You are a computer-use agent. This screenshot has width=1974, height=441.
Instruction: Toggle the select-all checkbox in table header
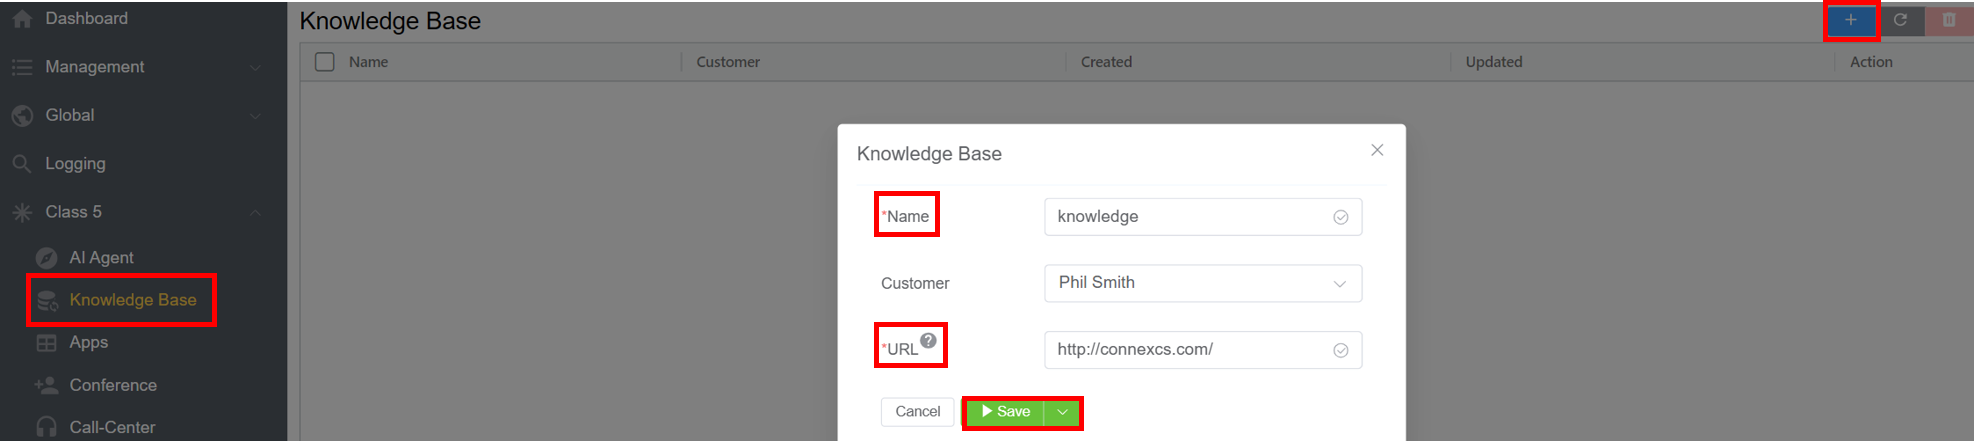tap(325, 62)
